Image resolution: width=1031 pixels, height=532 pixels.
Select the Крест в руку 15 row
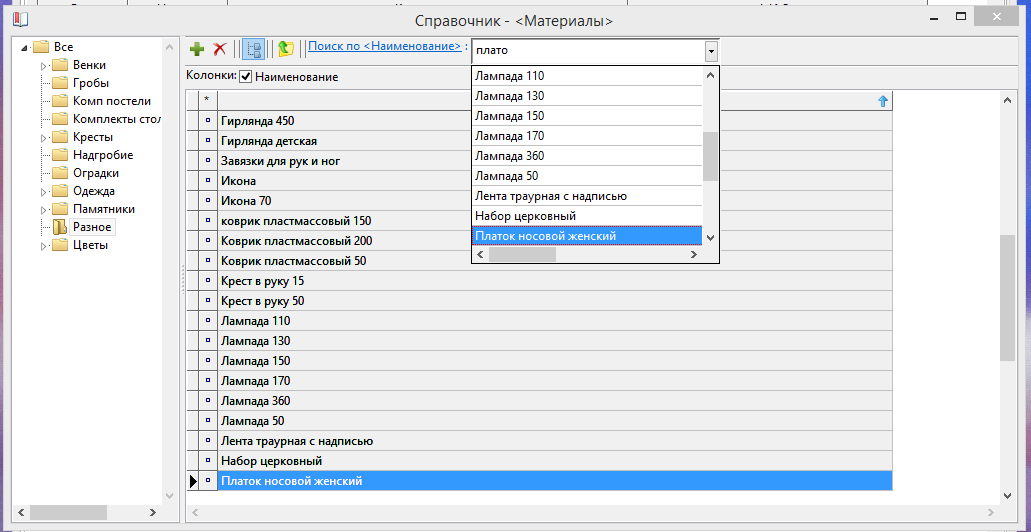click(554, 281)
